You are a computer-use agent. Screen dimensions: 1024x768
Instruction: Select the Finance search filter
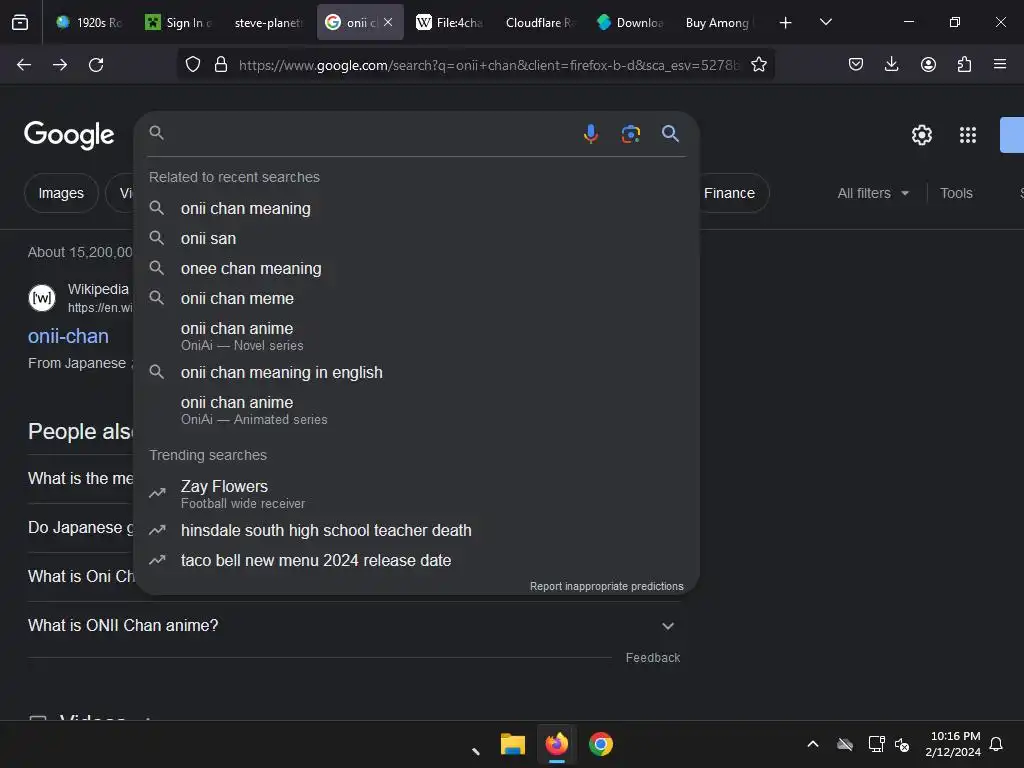pos(729,193)
